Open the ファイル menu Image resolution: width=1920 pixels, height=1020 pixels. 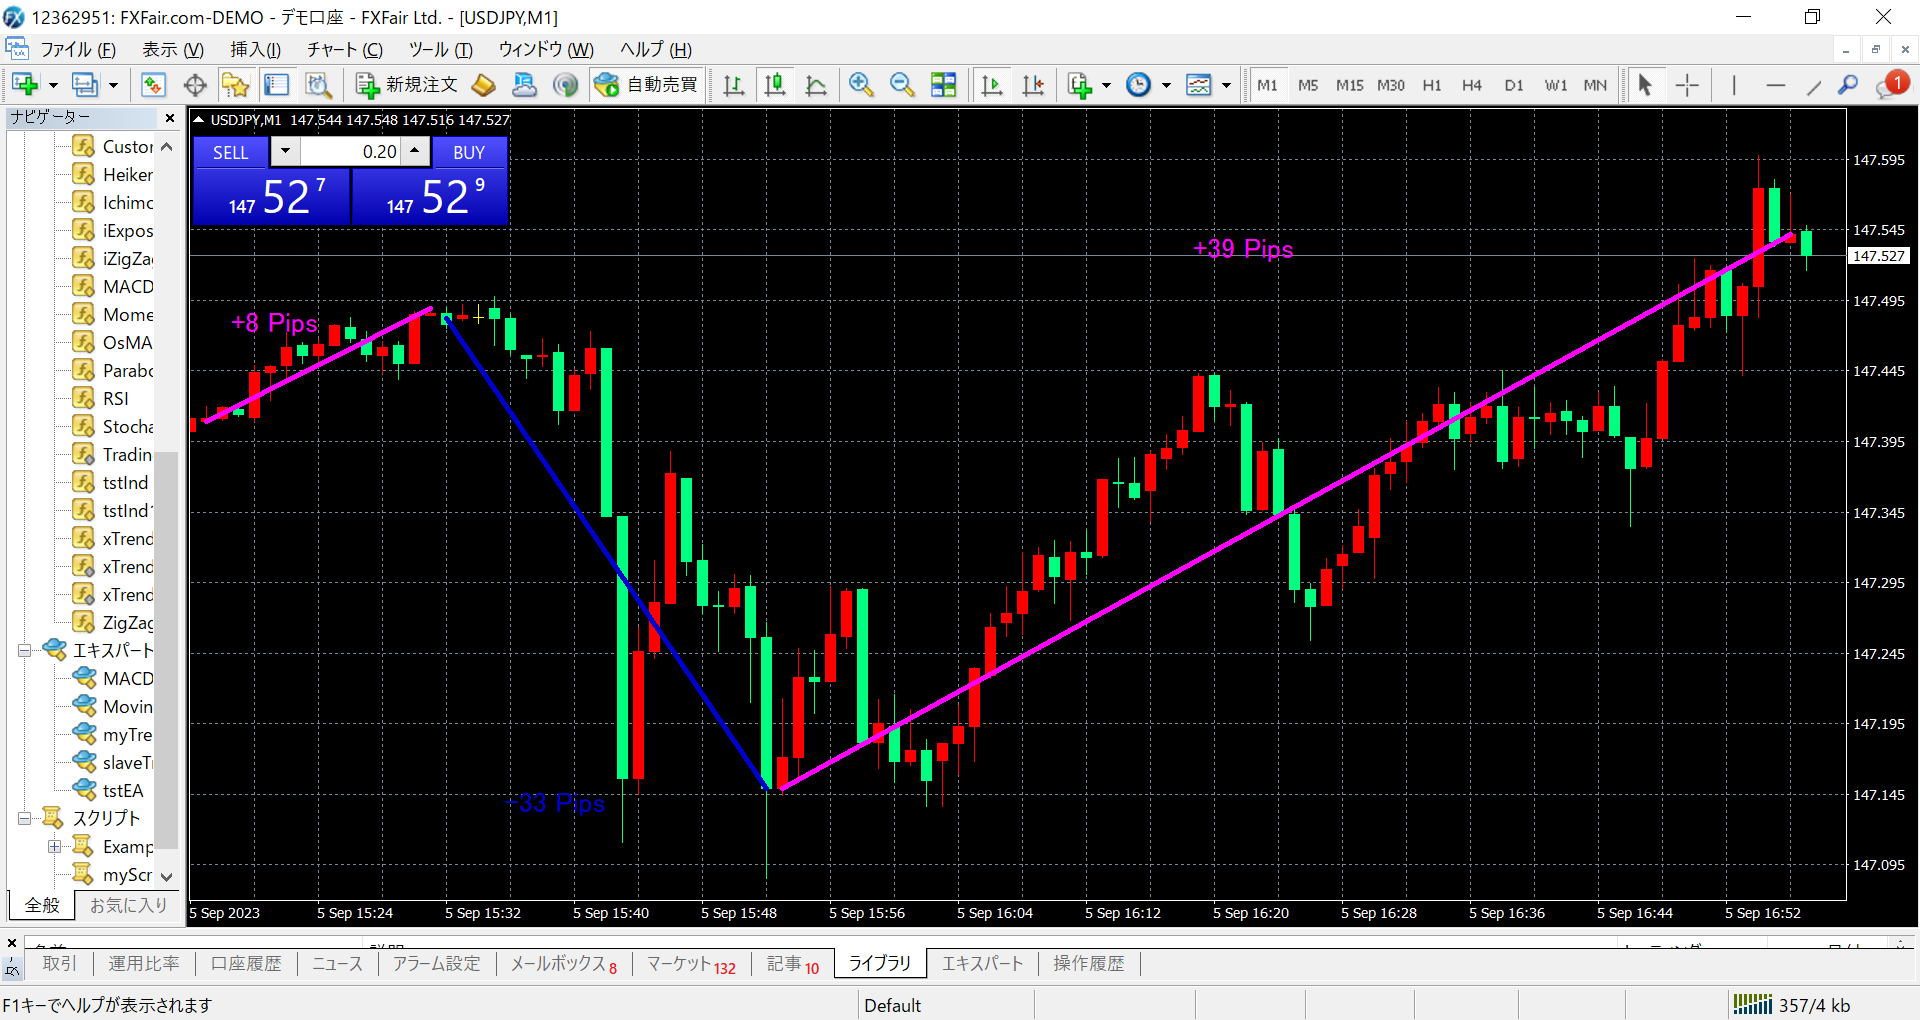coord(78,49)
